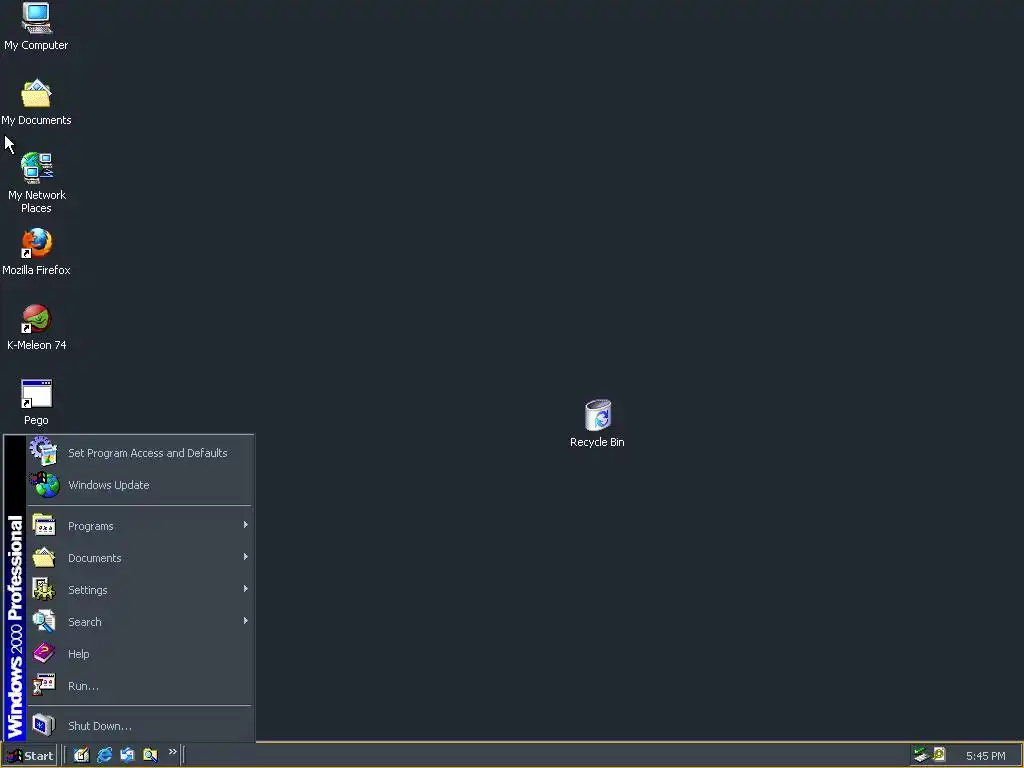The image size is (1024, 768).
Task: Open Outlook Express from Quick Launch
Action: click(x=127, y=755)
